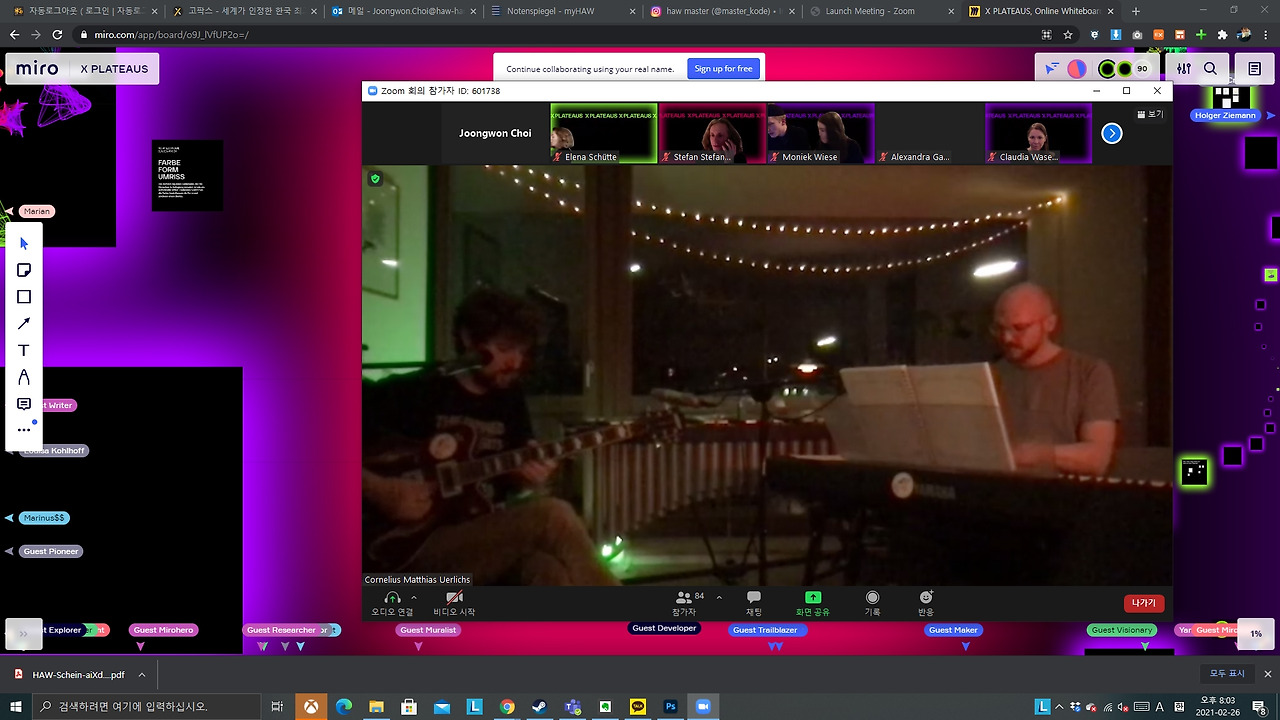The height and width of the screenshot is (720, 1280).
Task: Switch to Joongwon.Choi mail tab
Action: point(404,11)
